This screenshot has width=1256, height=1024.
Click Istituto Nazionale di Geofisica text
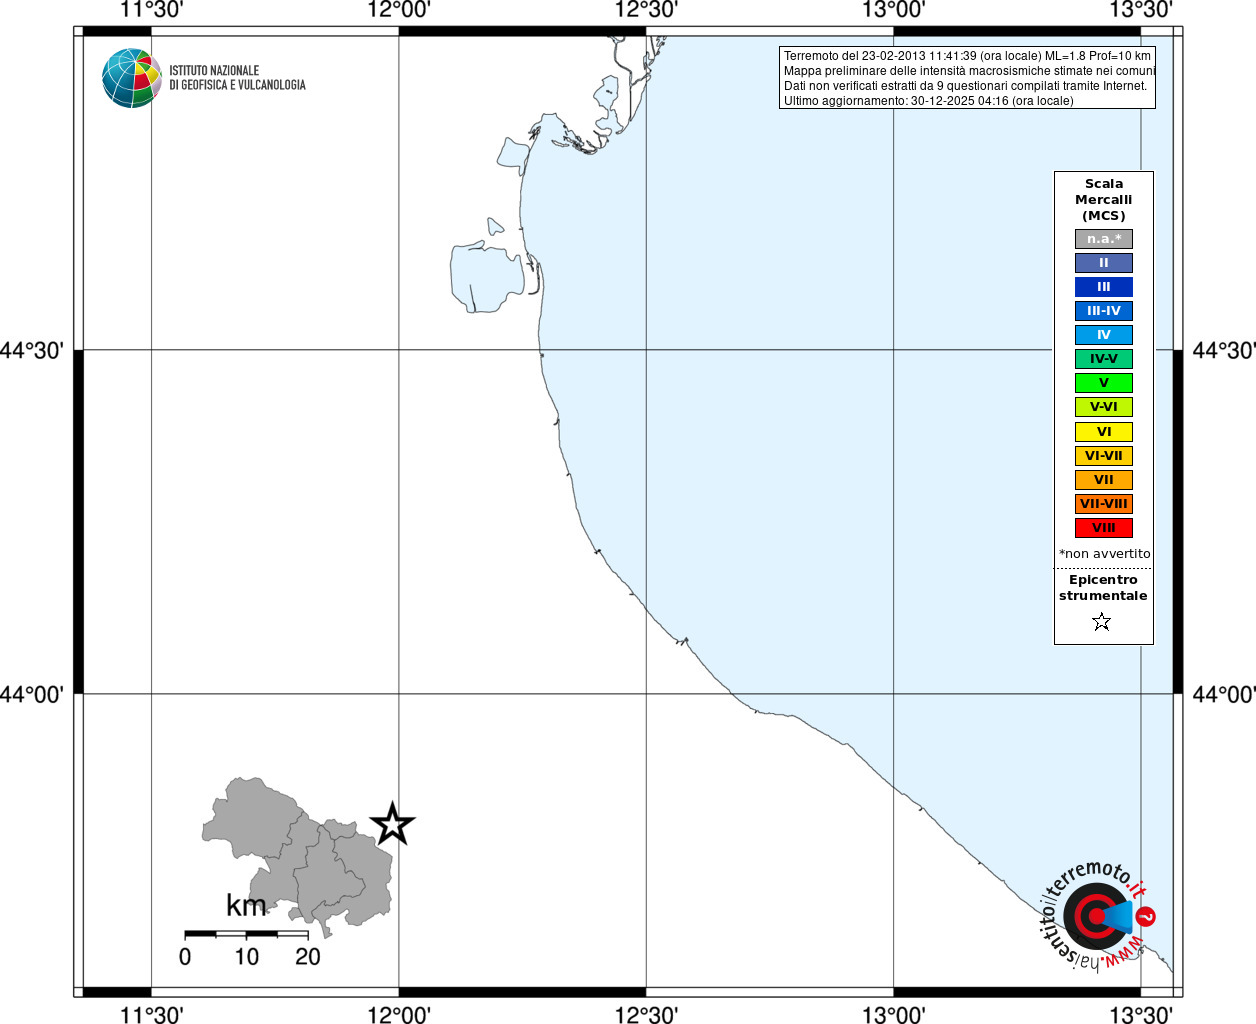(237, 78)
